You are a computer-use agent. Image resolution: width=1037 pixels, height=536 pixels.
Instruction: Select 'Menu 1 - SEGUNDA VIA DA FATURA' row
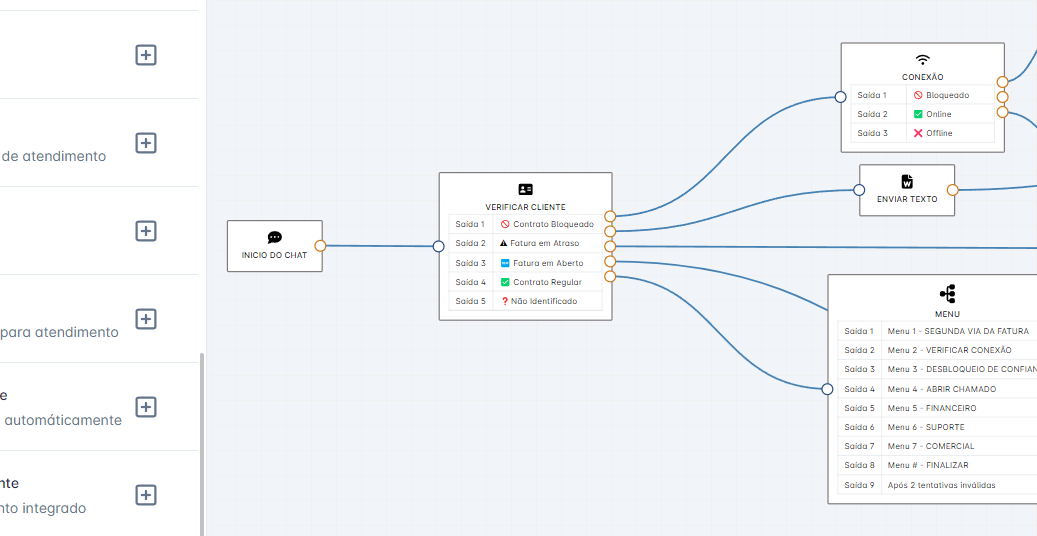[x=957, y=331]
